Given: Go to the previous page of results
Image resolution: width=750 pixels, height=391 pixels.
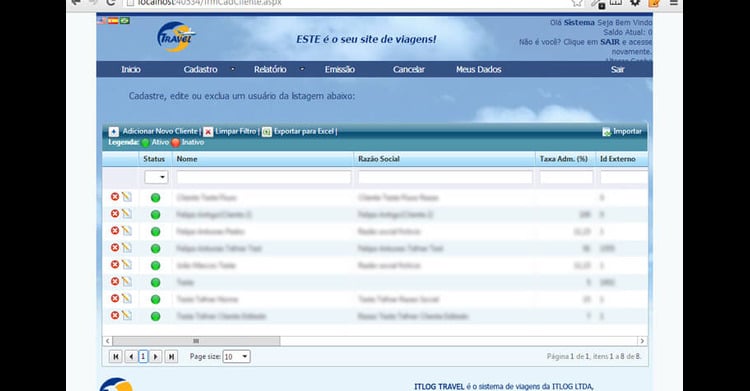Looking at the screenshot, I should (x=131, y=357).
